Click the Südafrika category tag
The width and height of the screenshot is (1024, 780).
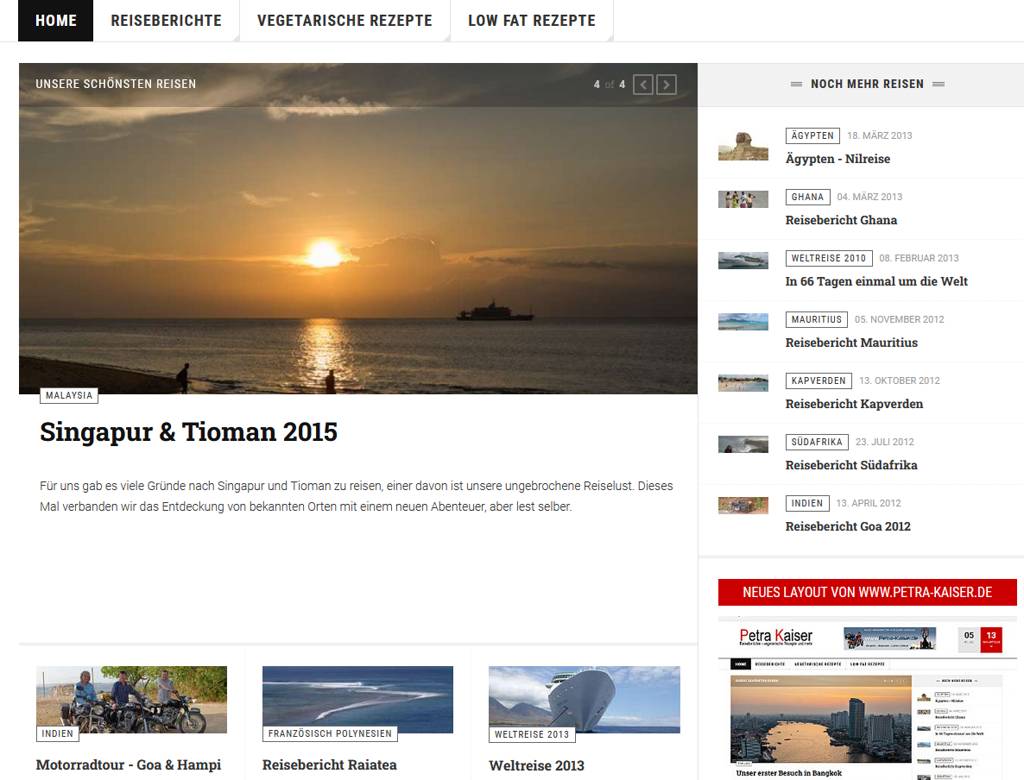click(817, 442)
